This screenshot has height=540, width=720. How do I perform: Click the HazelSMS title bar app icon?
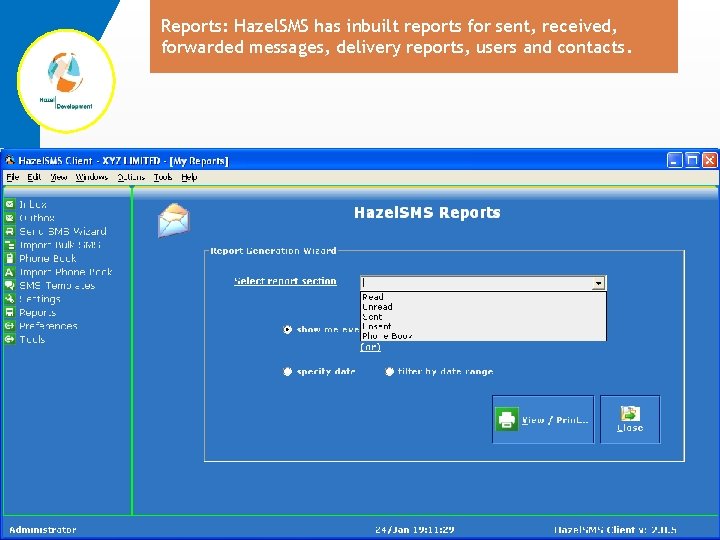coord(10,160)
